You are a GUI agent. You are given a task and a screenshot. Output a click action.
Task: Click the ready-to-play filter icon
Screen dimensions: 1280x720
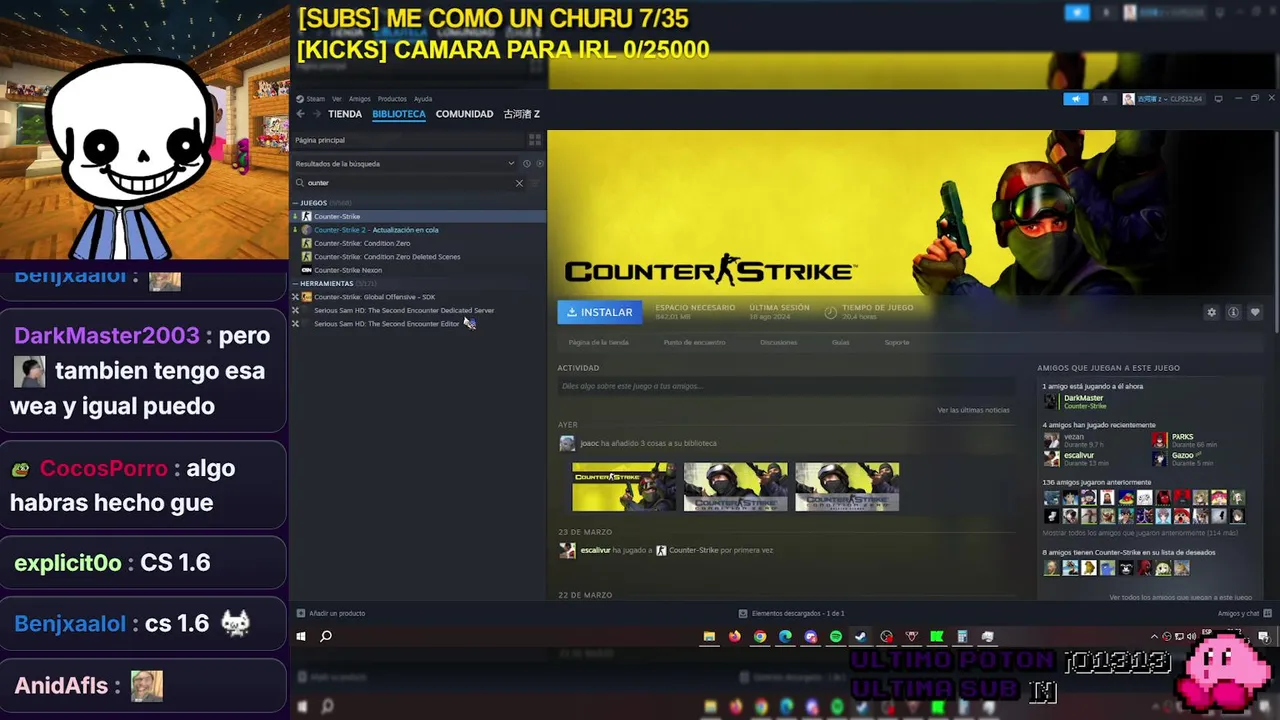540,163
